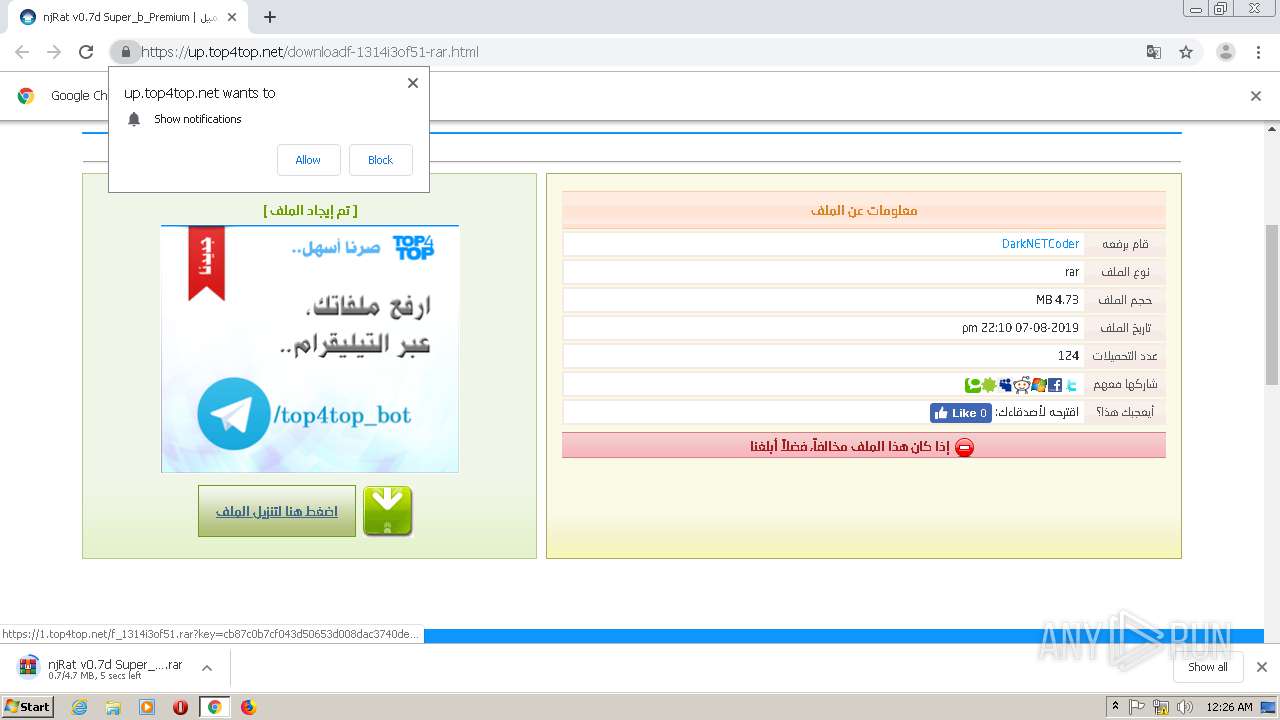
Task: Click the red shield taskbar icon
Action: tap(180, 707)
